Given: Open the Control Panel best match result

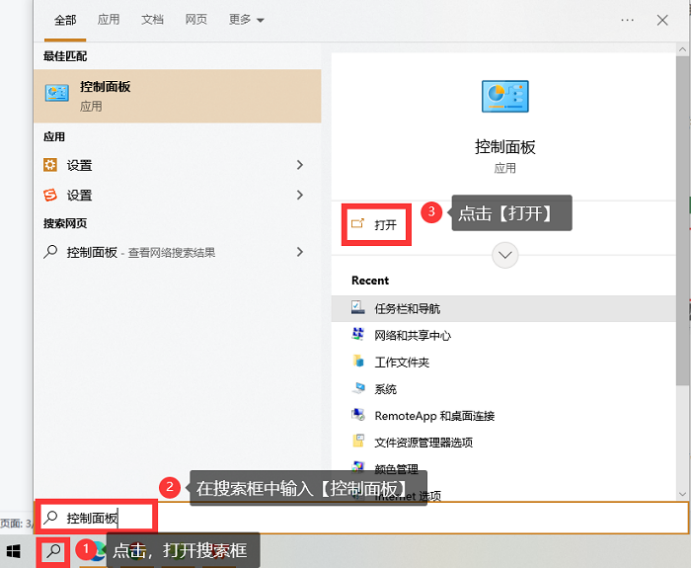Looking at the screenshot, I should (x=177, y=96).
